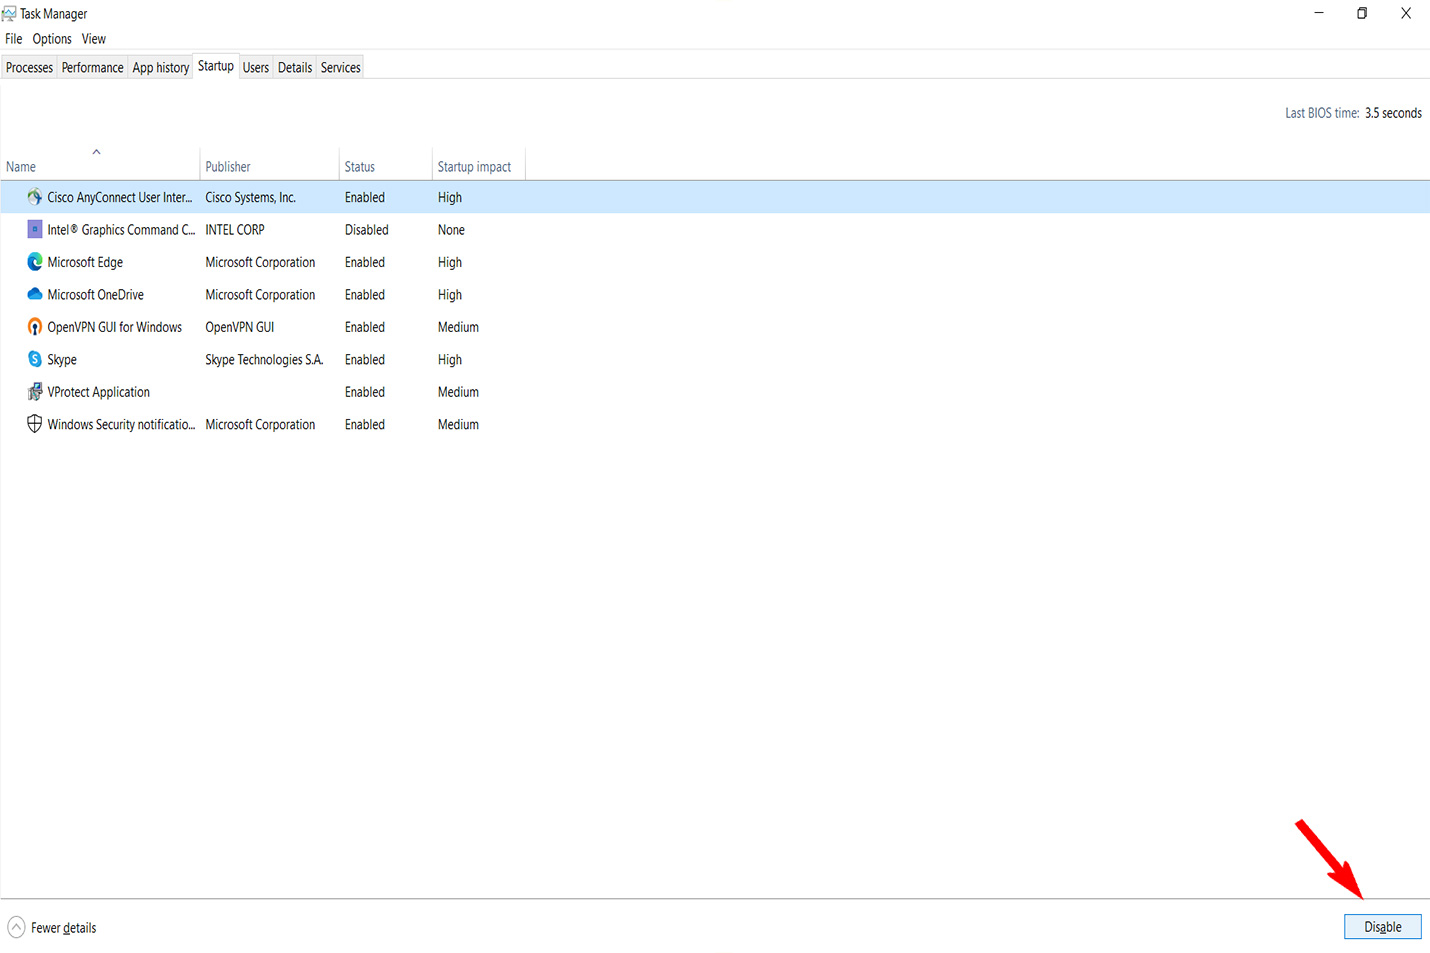Click the High impact in Microsoft Edge row
The height and width of the screenshot is (953, 1430).
pos(450,262)
